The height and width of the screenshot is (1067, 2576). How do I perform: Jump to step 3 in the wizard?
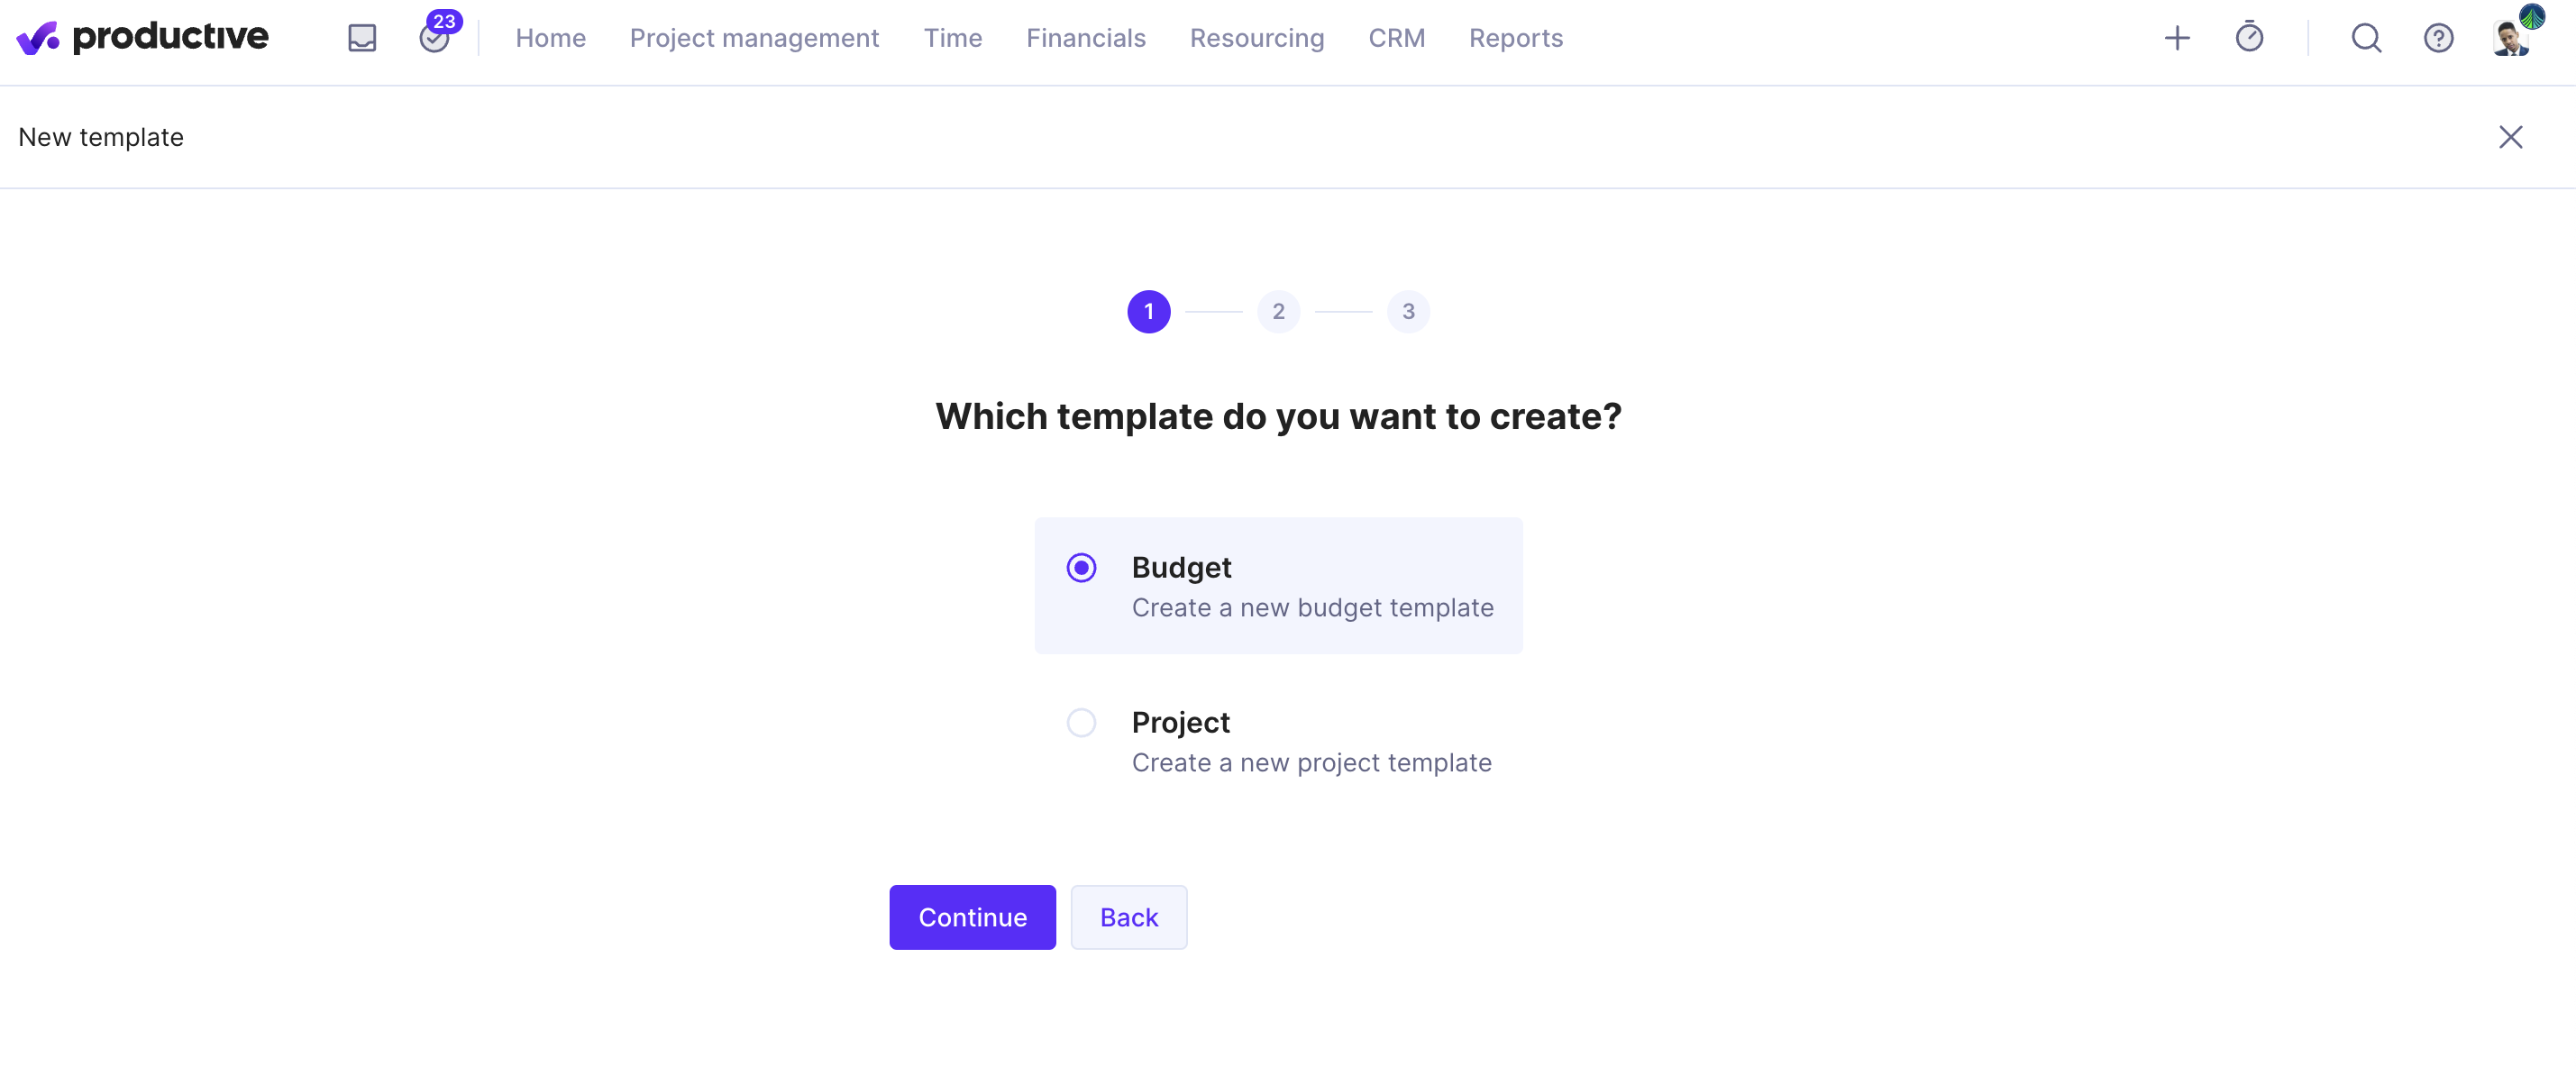coord(1408,312)
